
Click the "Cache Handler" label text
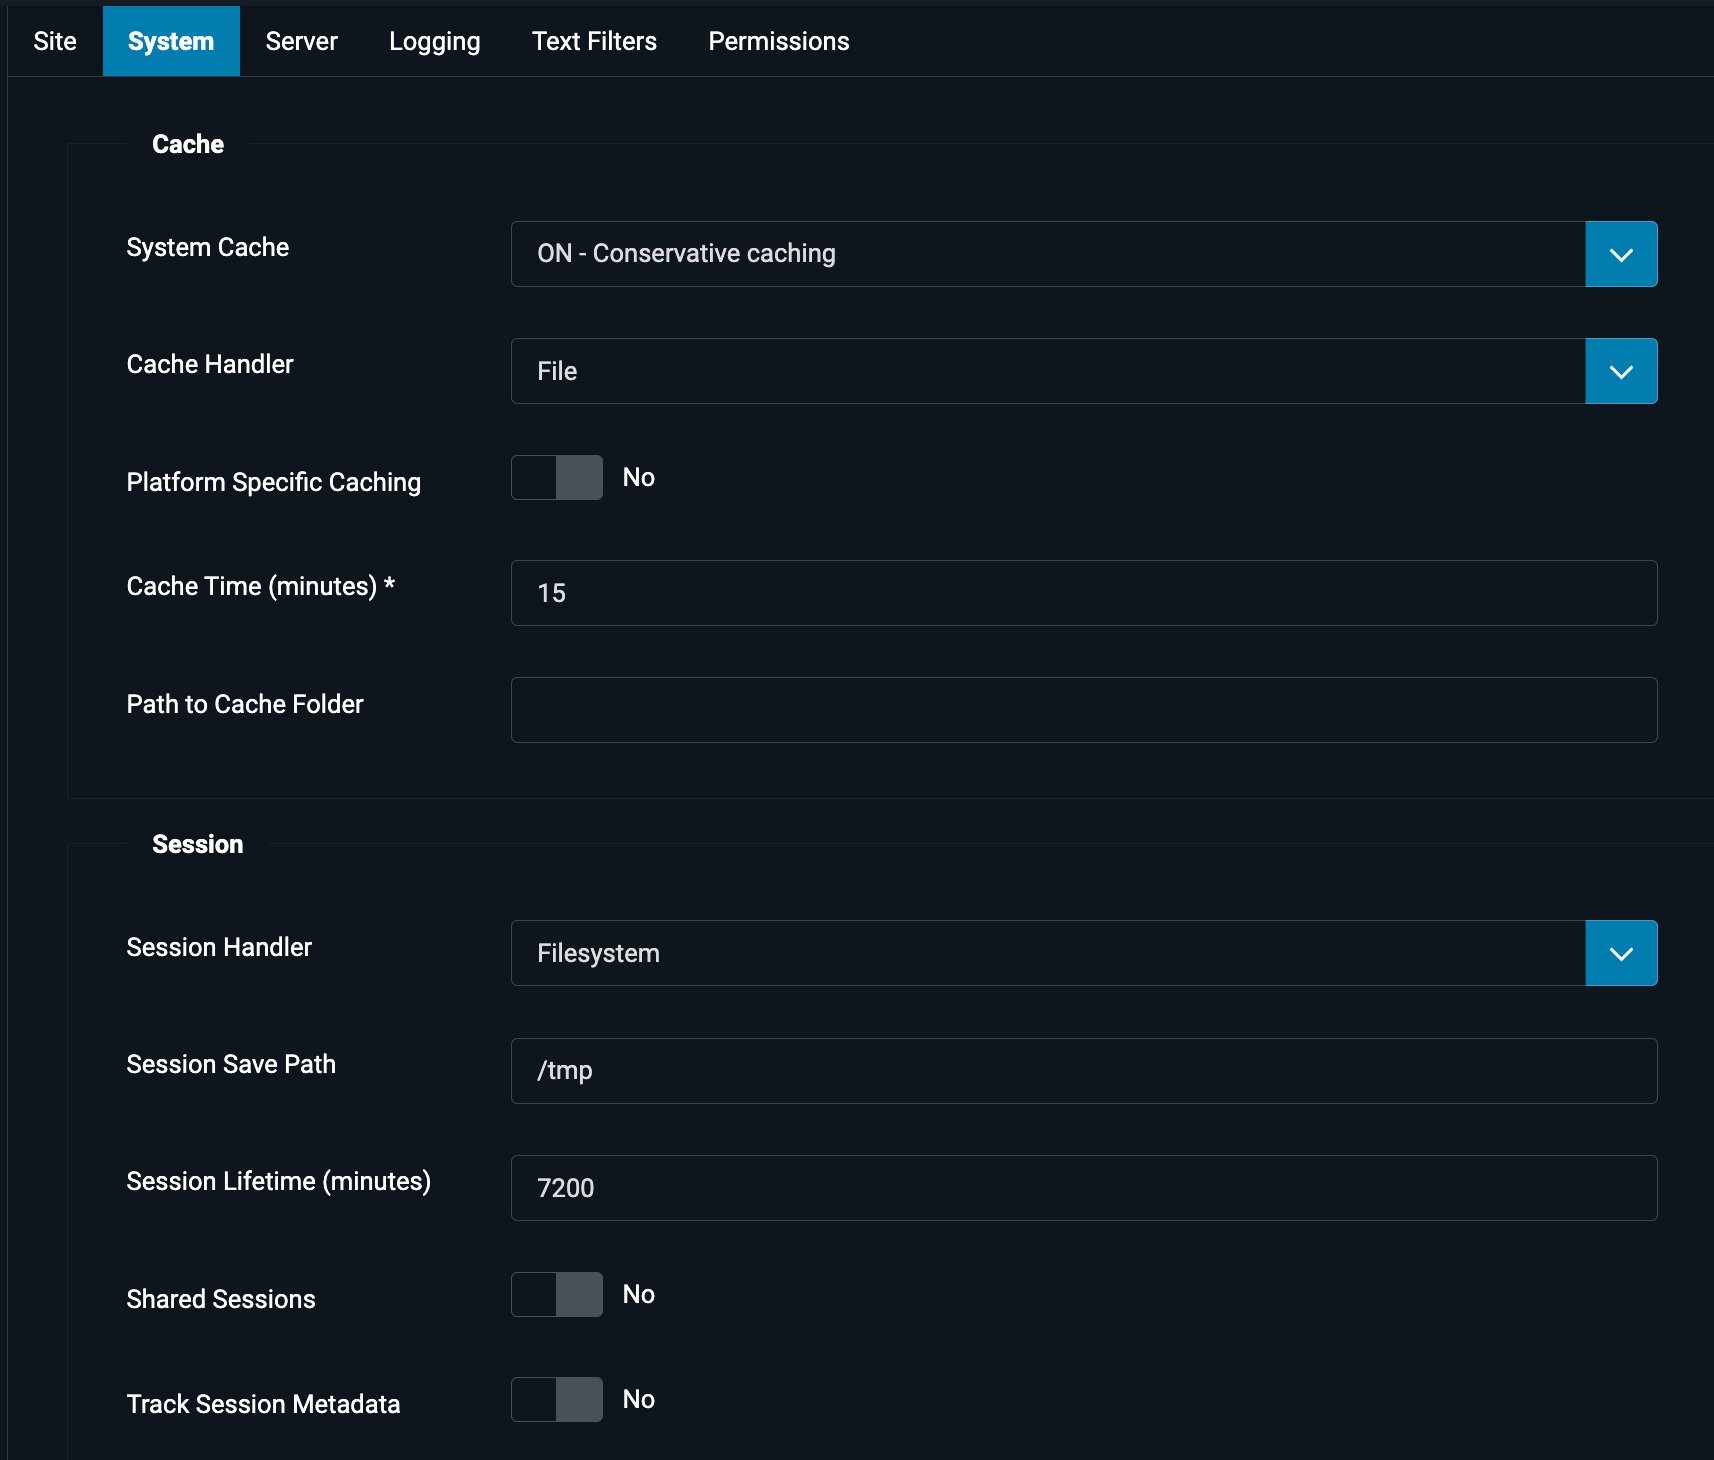210,364
